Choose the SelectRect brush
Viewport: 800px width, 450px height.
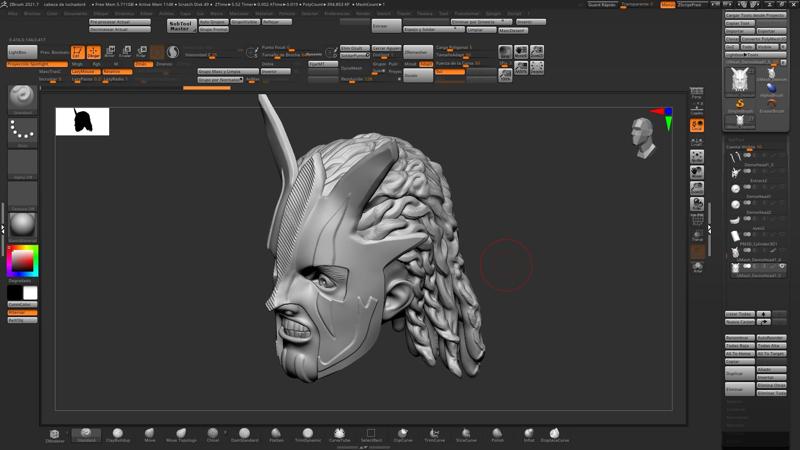(x=371, y=435)
